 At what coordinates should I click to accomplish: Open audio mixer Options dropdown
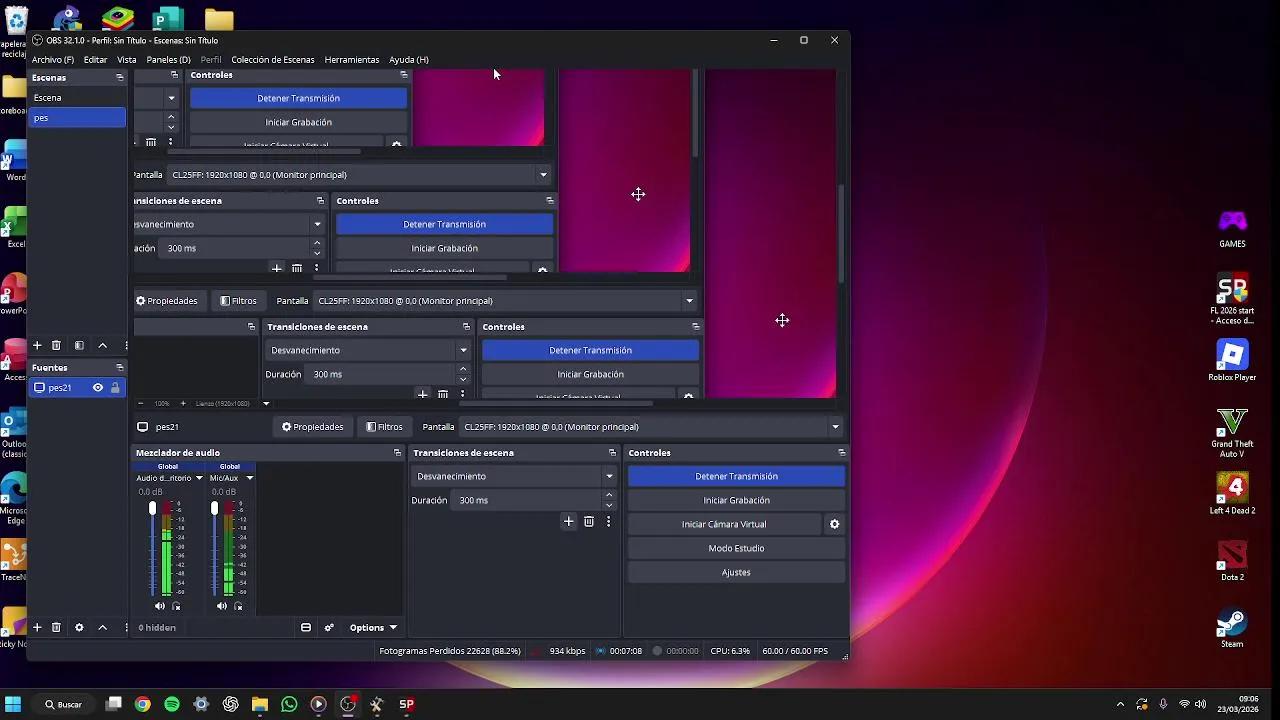tap(373, 627)
